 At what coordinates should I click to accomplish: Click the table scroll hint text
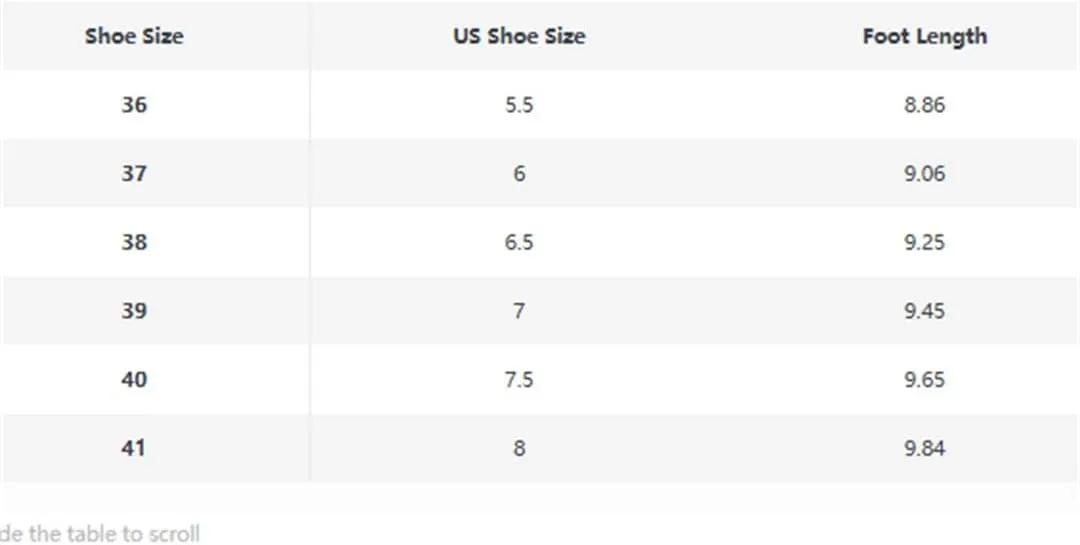click(100, 534)
